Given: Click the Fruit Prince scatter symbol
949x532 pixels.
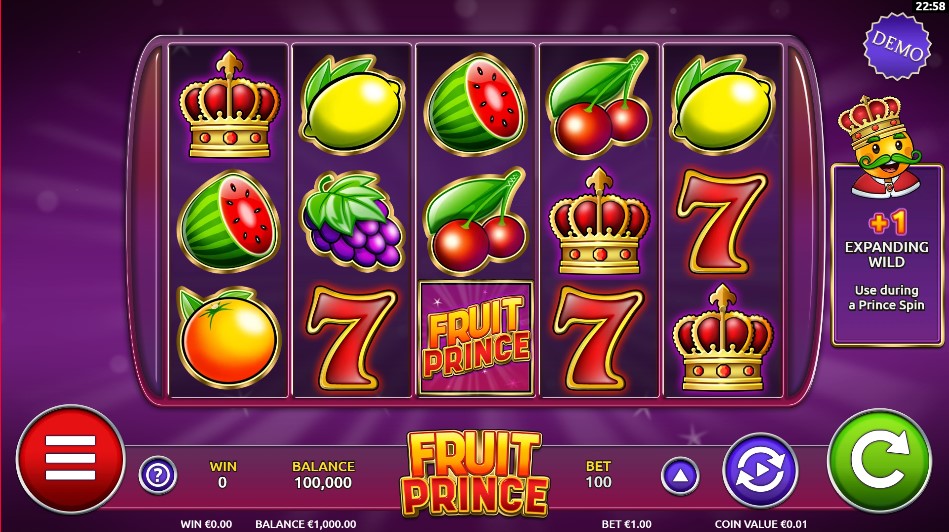Looking at the screenshot, I should [476, 338].
